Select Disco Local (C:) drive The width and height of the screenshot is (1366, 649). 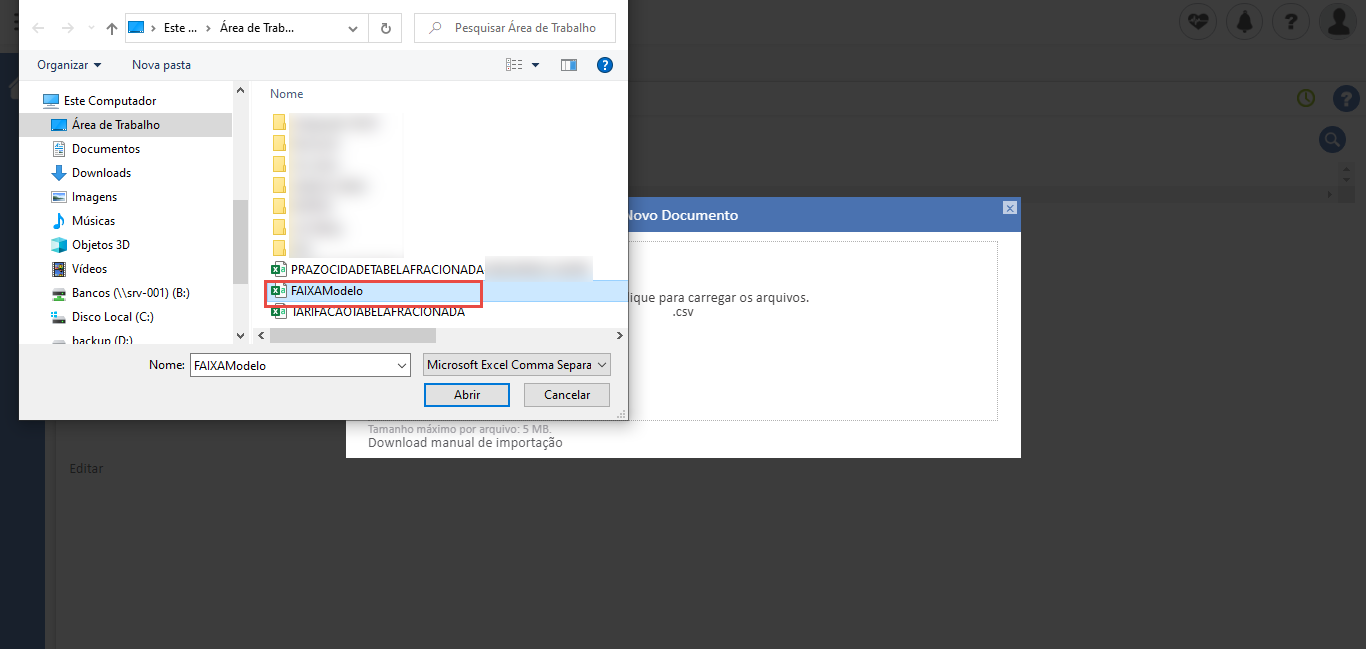coord(112,317)
